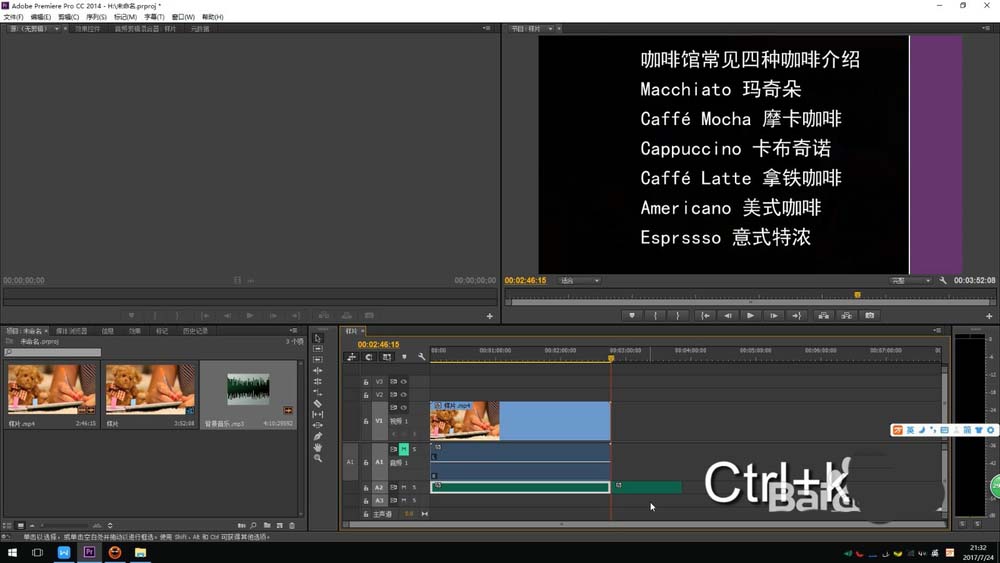Open Program monitor zoom level dropdown

[580, 281]
